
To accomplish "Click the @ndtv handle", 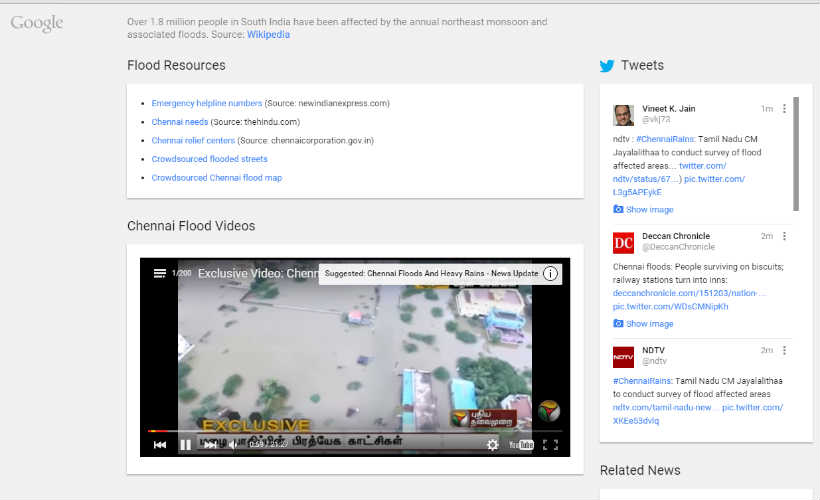I will [x=654, y=361].
